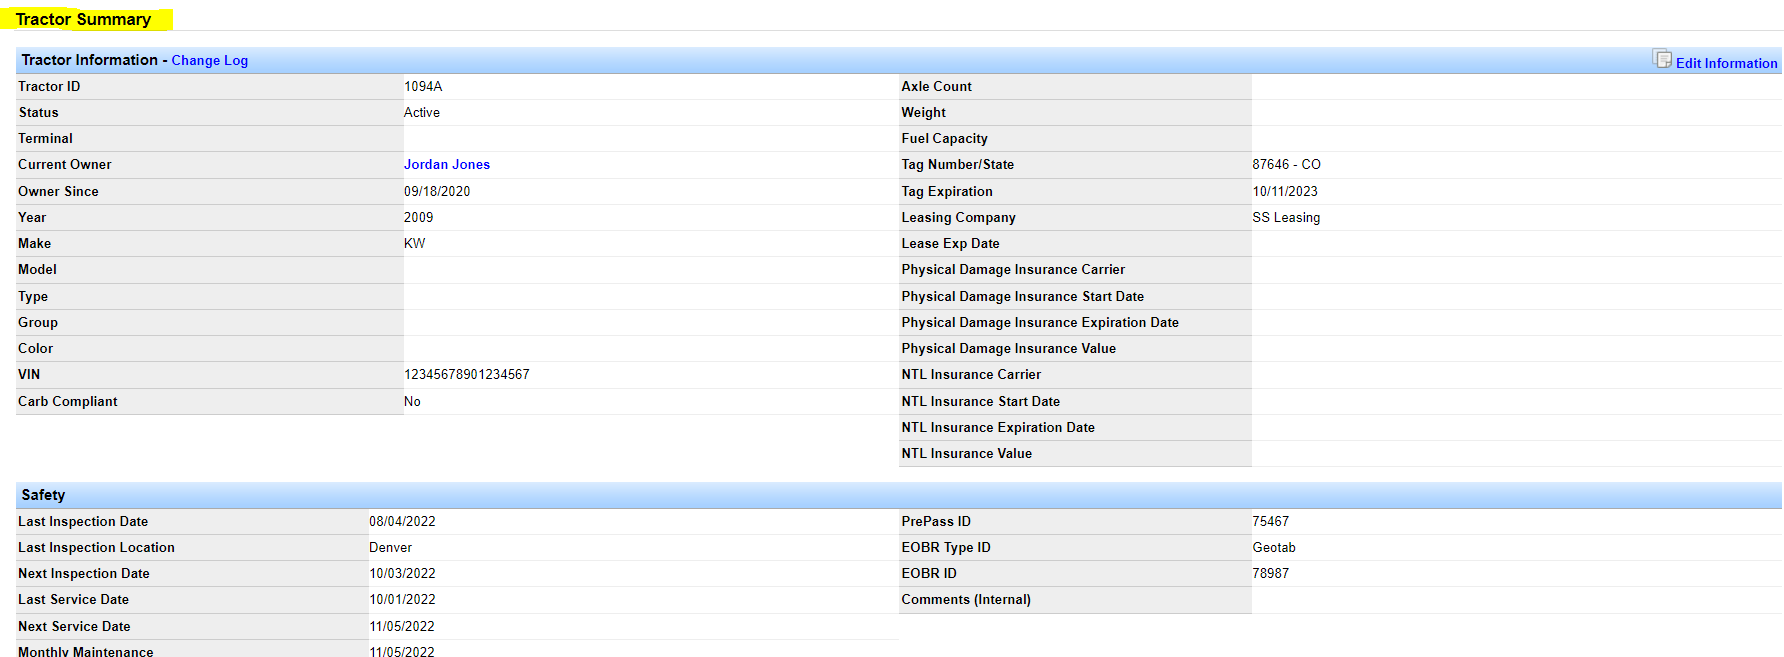Image resolution: width=1784 pixels, height=657 pixels.
Task: Select Last Inspection Location Denver
Action: pyautogui.click(x=390, y=548)
